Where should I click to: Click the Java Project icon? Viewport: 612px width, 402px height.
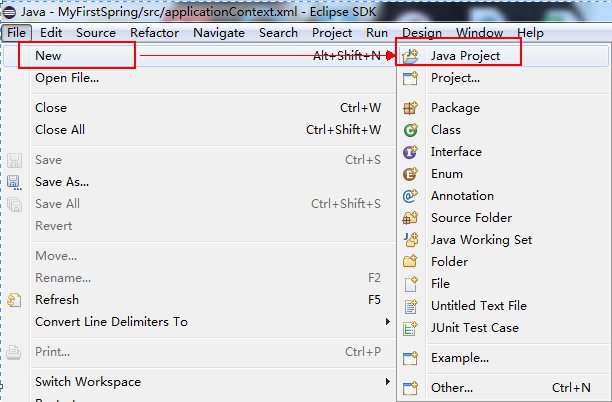pyautogui.click(x=410, y=56)
